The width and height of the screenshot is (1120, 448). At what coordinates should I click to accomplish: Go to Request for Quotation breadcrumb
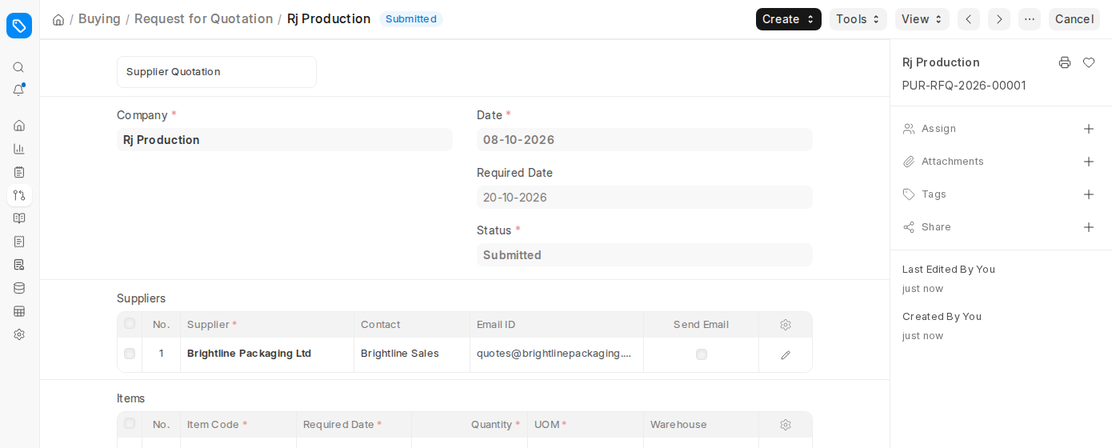204,19
